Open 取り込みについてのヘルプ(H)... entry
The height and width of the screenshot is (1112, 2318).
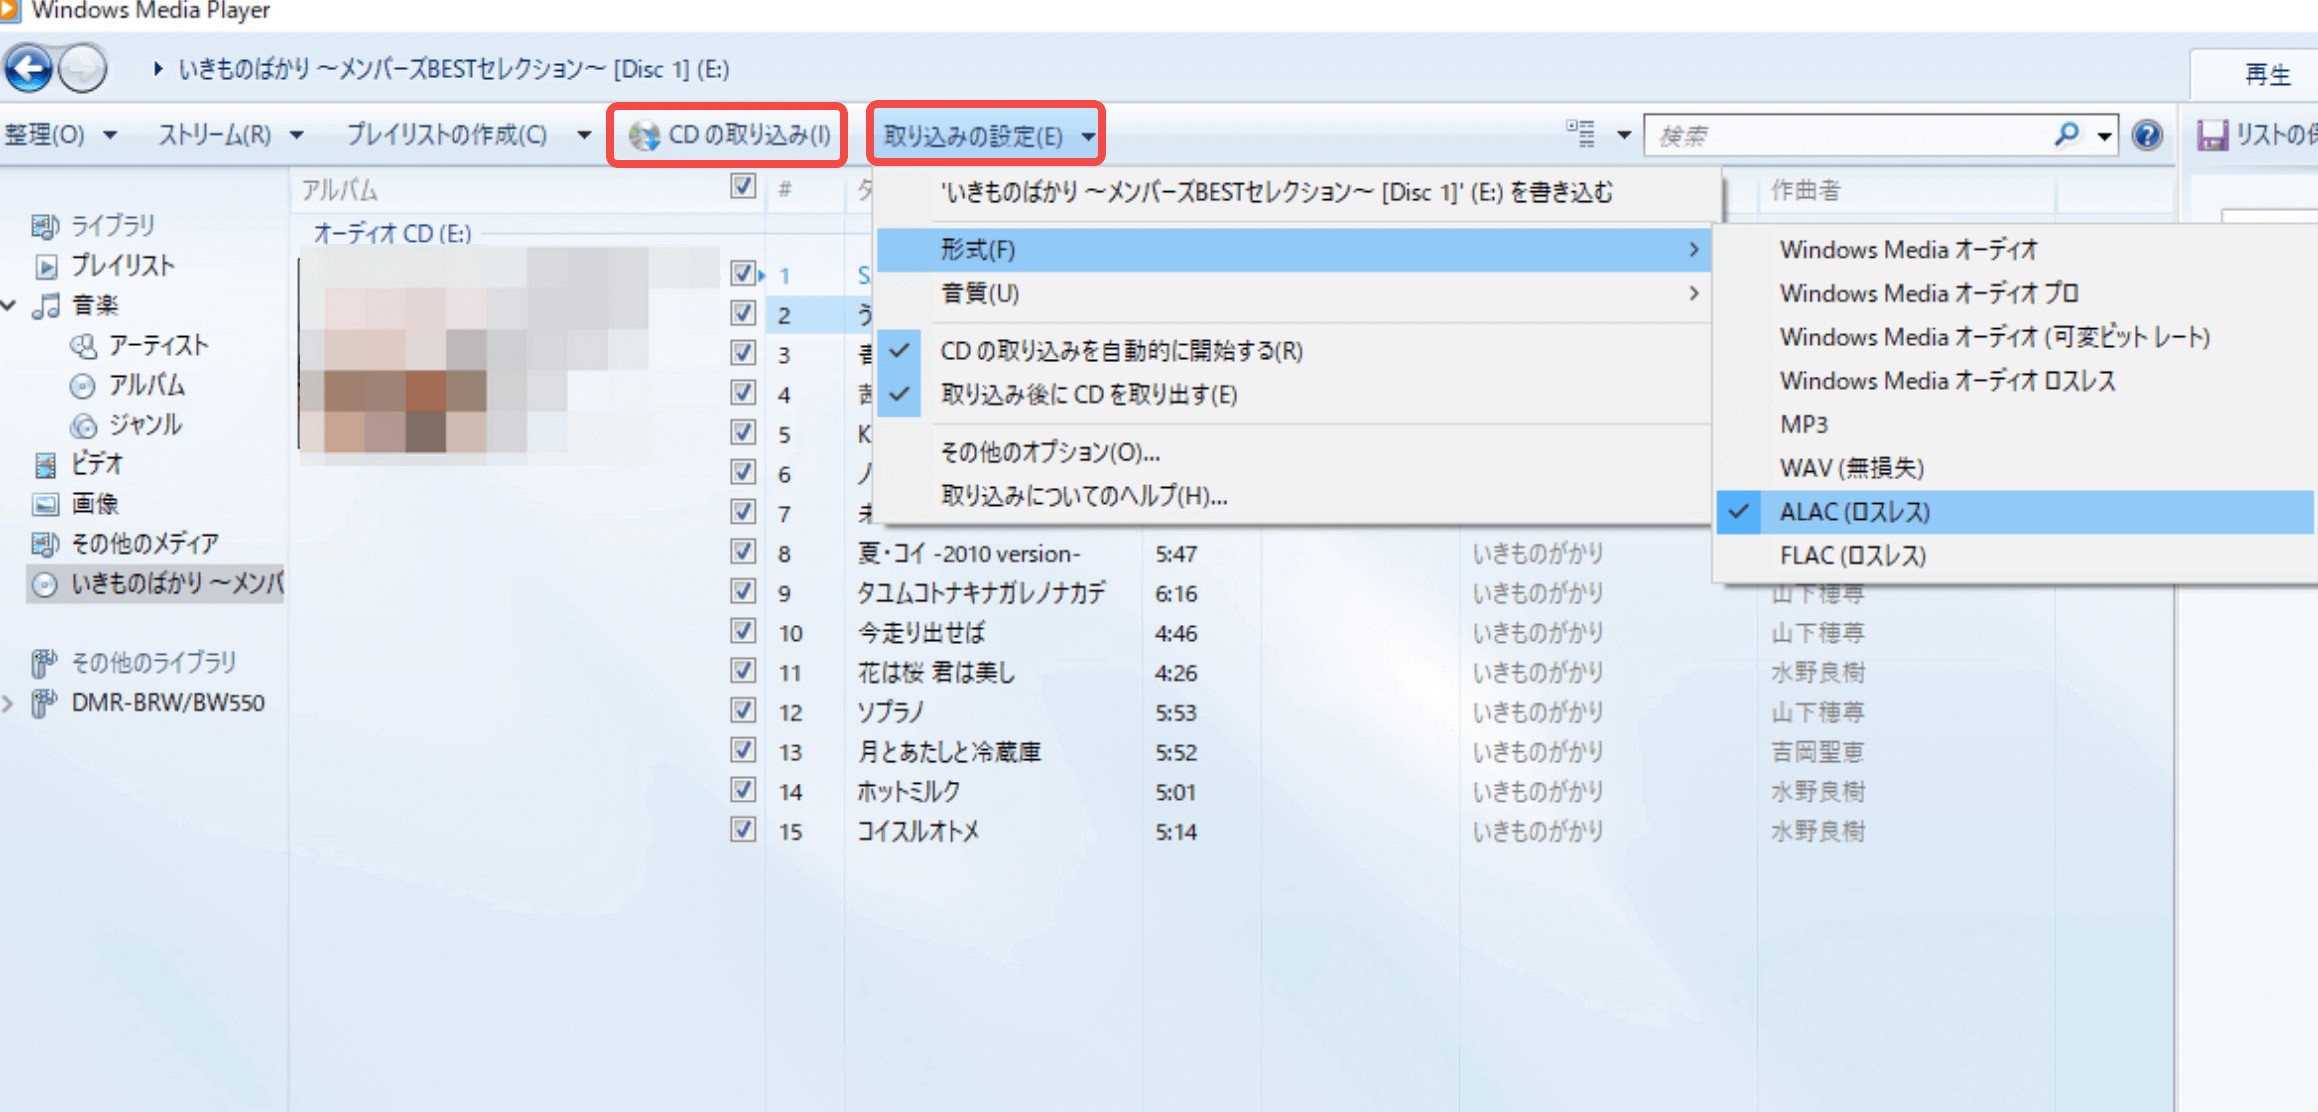tap(1293, 496)
